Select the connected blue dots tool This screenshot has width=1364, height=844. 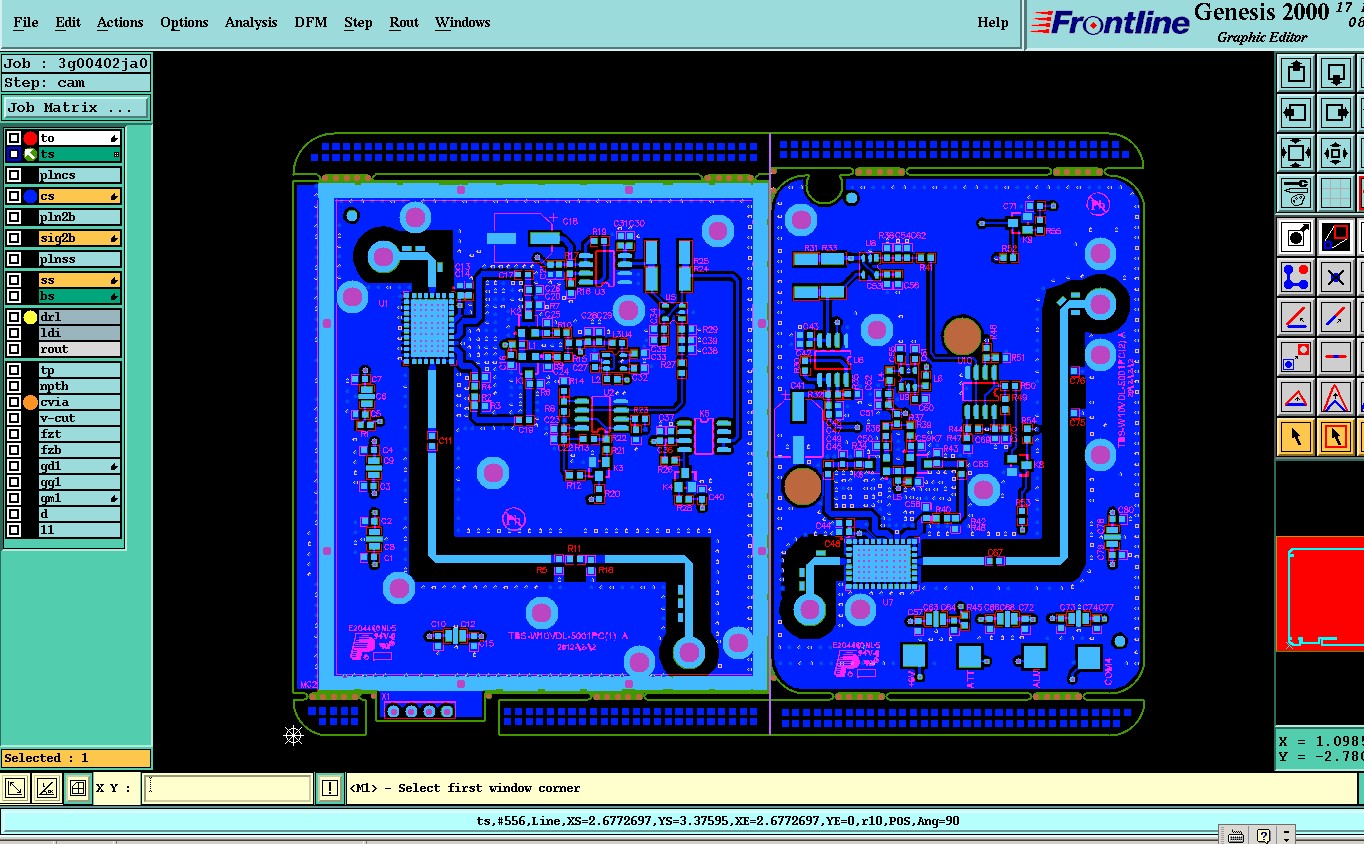[1297, 277]
